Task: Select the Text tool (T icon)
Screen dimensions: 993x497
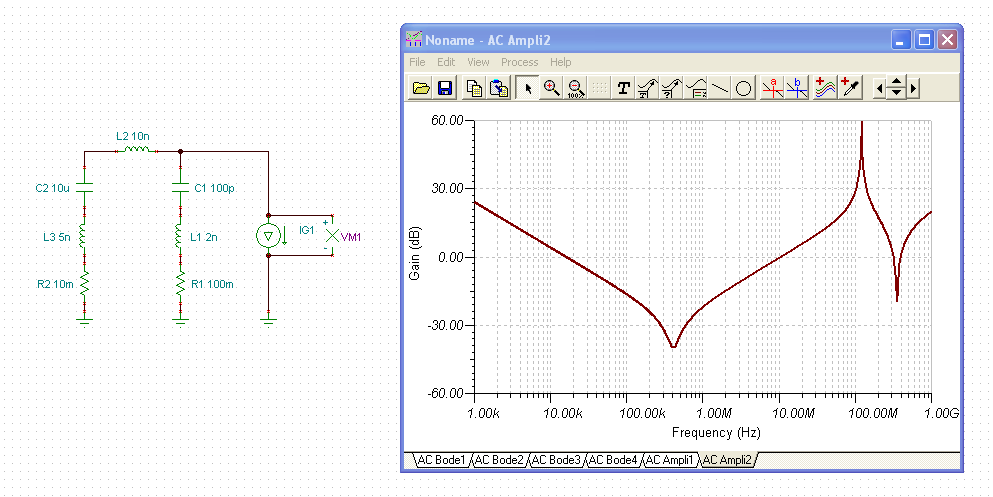Action: pyautogui.click(x=623, y=88)
